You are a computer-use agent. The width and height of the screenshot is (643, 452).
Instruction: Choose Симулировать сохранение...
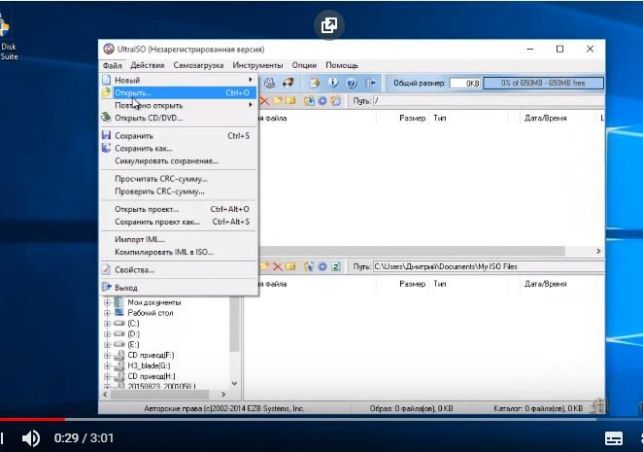click(x=179, y=161)
